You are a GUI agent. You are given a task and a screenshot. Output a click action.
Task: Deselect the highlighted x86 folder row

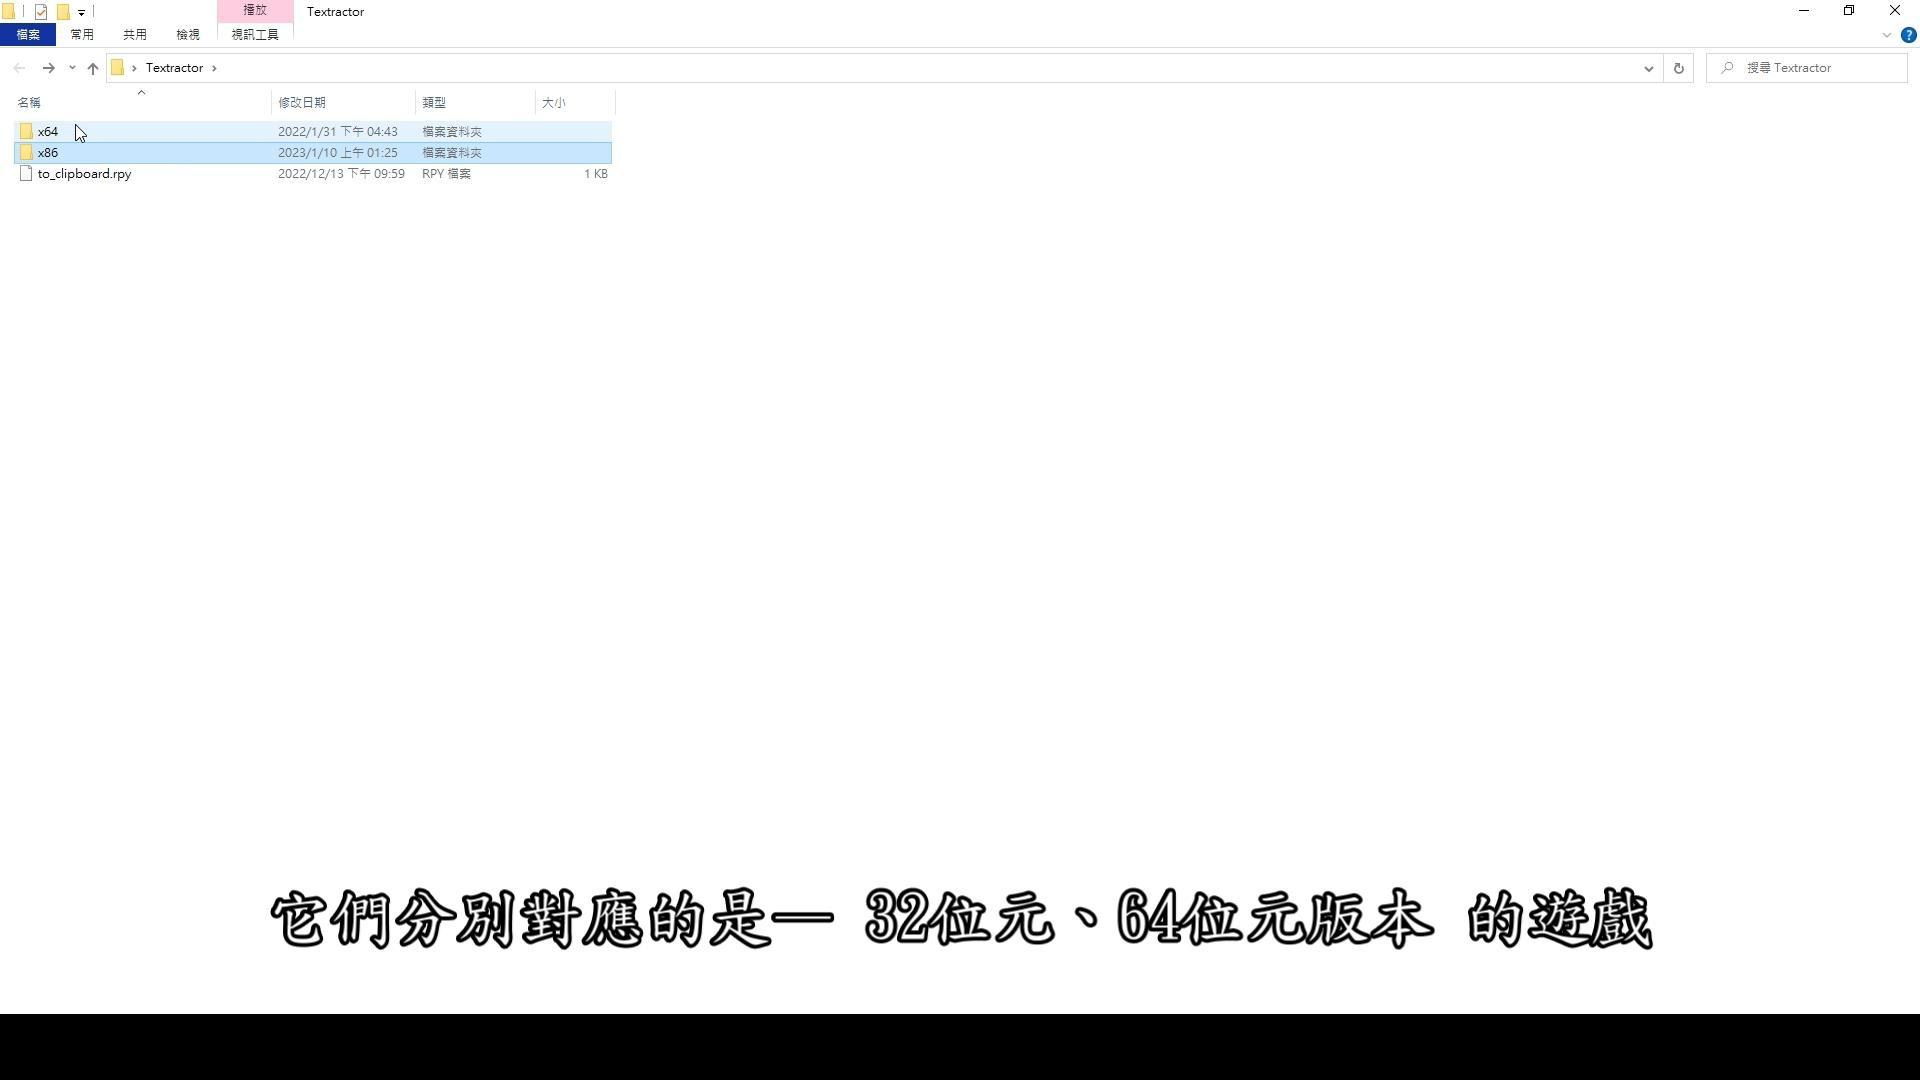point(47,152)
